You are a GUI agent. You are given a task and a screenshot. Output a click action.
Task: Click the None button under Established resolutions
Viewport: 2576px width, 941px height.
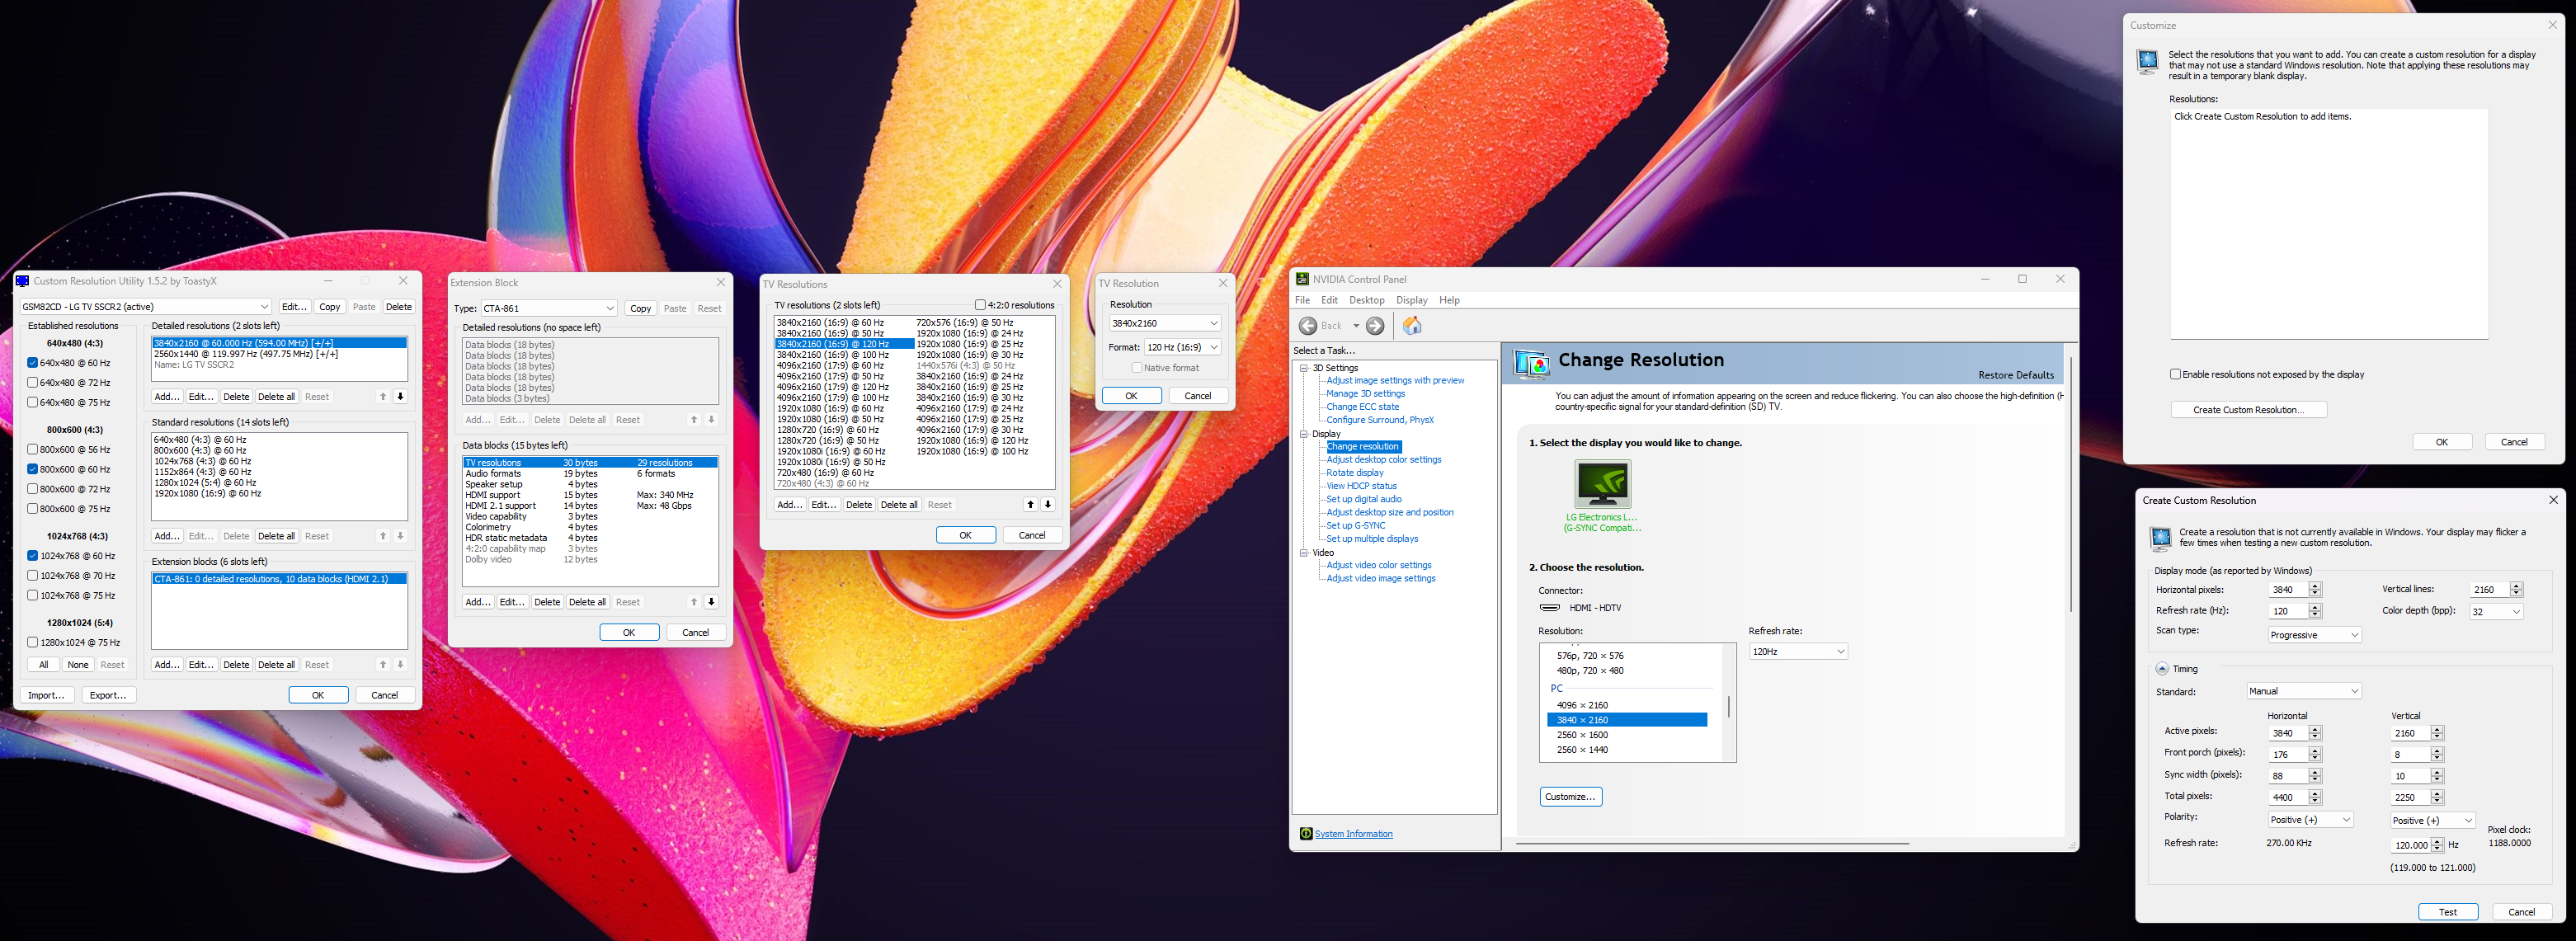(78, 665)
